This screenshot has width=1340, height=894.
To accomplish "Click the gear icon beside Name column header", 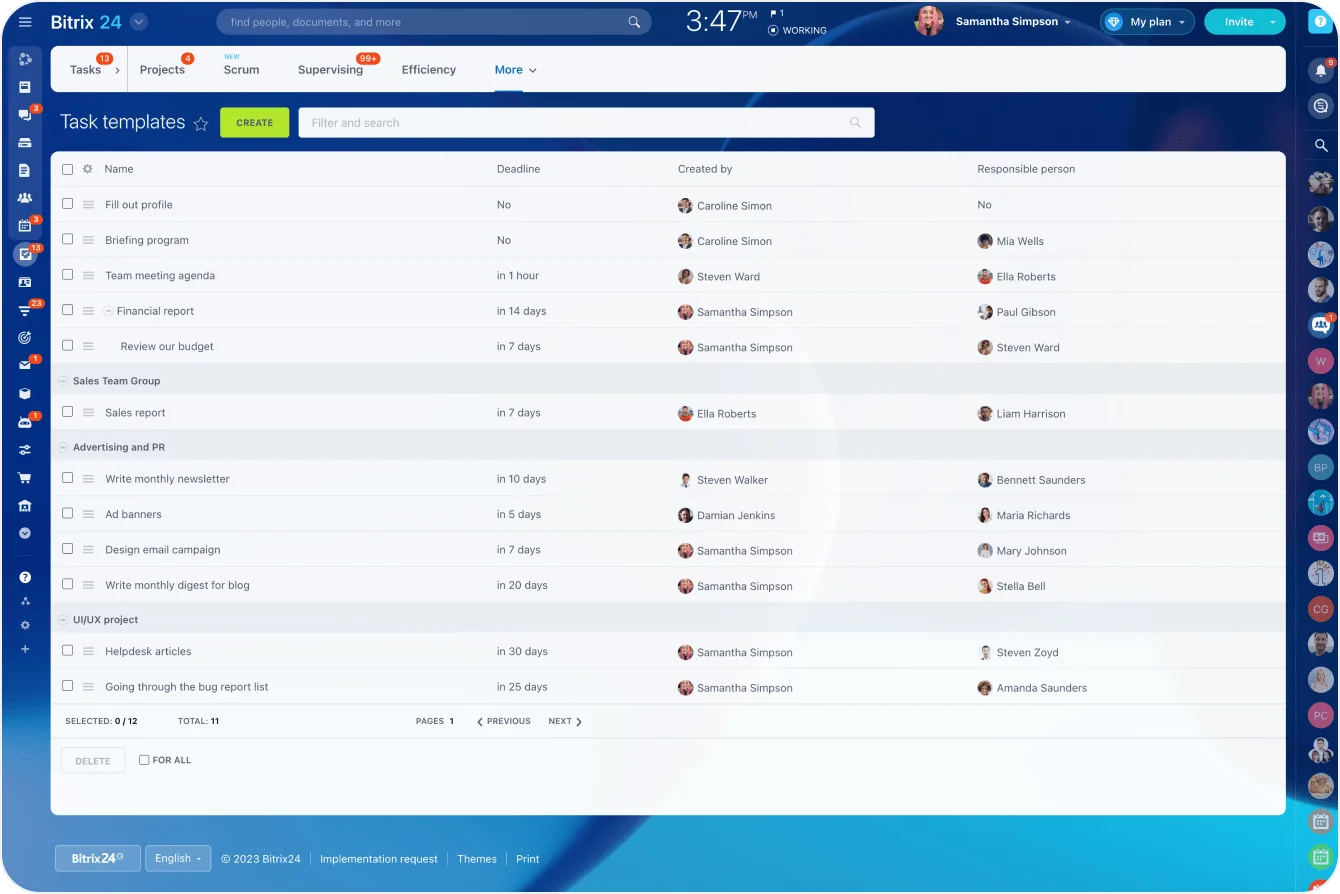I will pos(87,169).
